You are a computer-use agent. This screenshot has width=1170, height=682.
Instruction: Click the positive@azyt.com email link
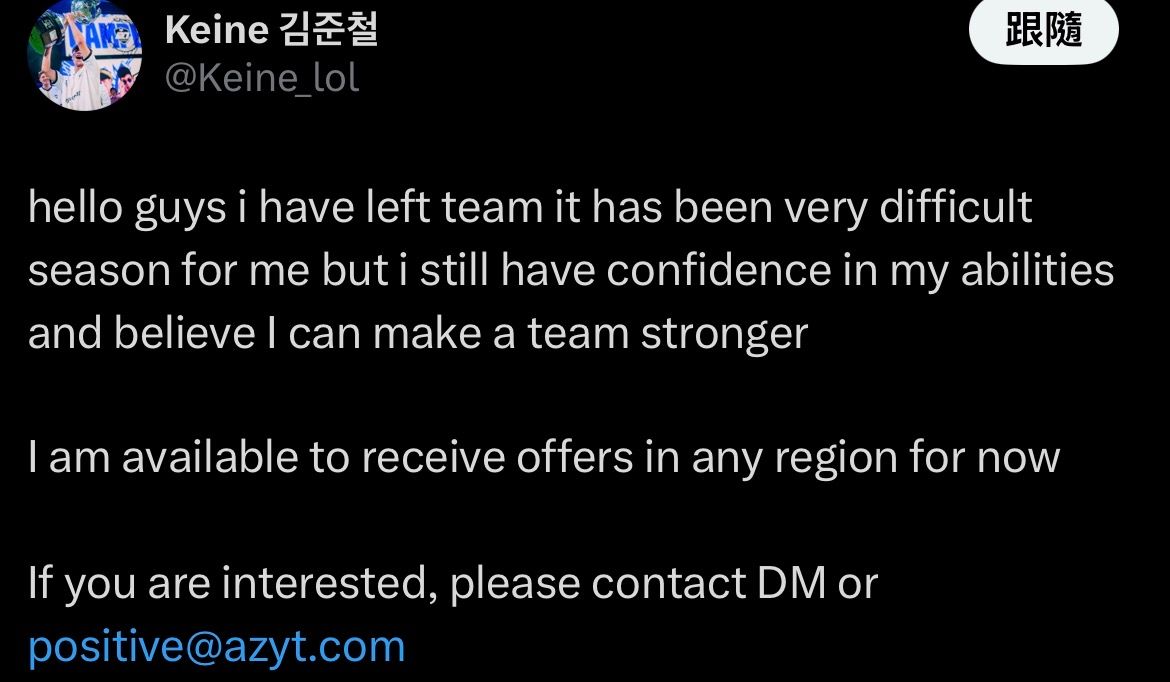(216, 646)
